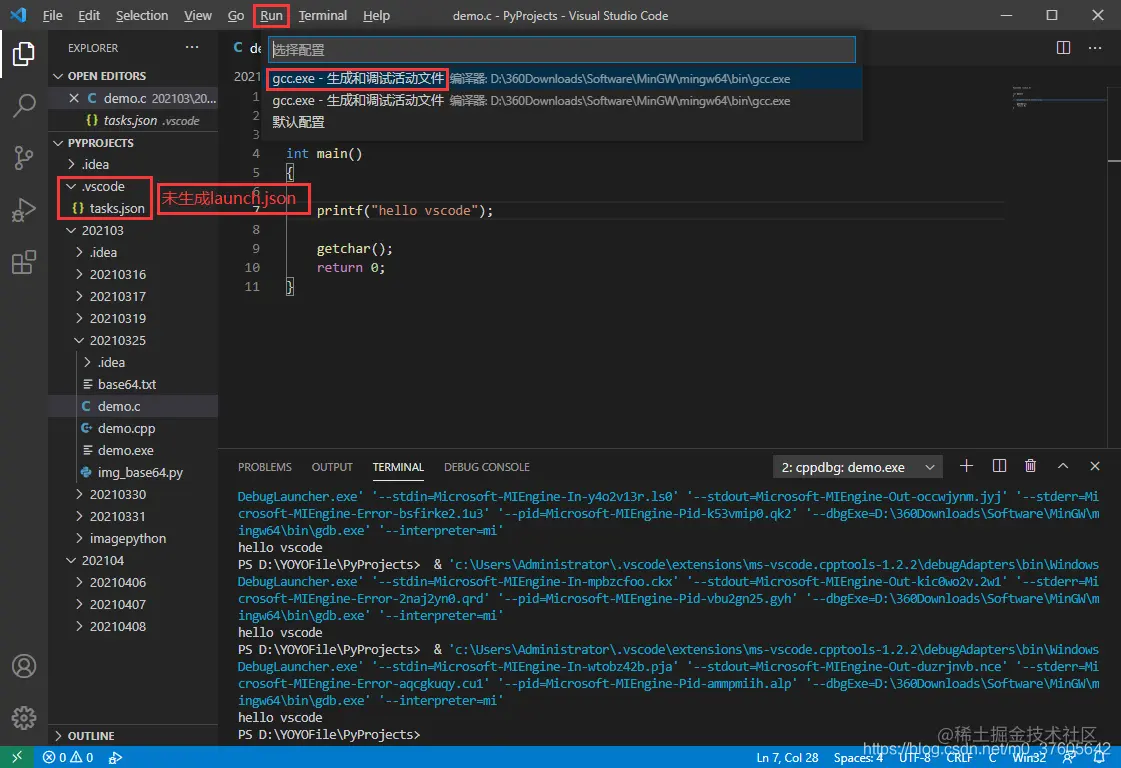The height and width of the screenshot is (768, 1121).
Task: Open the Selection menu
Action: pos(142,16)
